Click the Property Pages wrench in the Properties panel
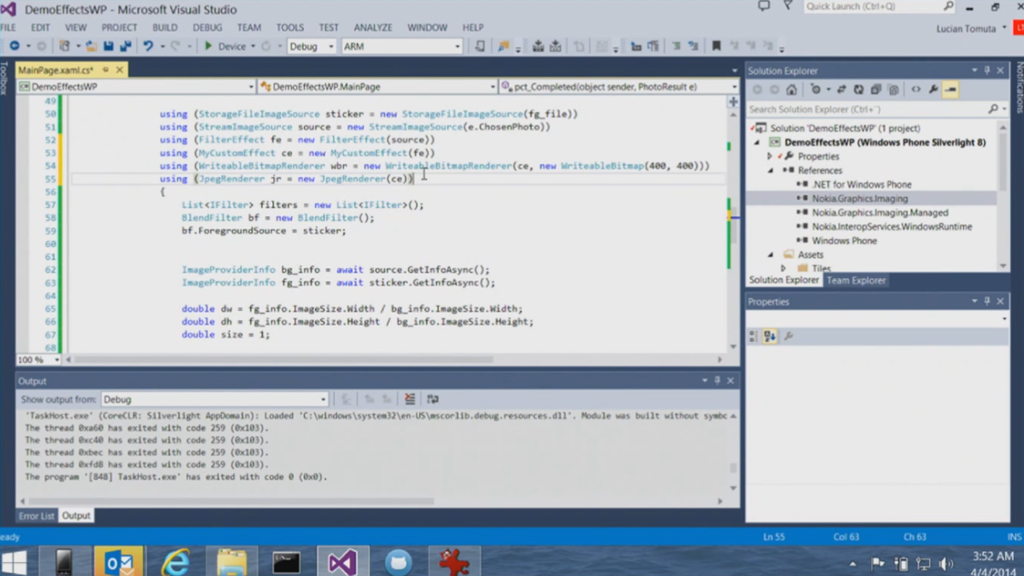1024x576 pixels. (x=788, y=336)
